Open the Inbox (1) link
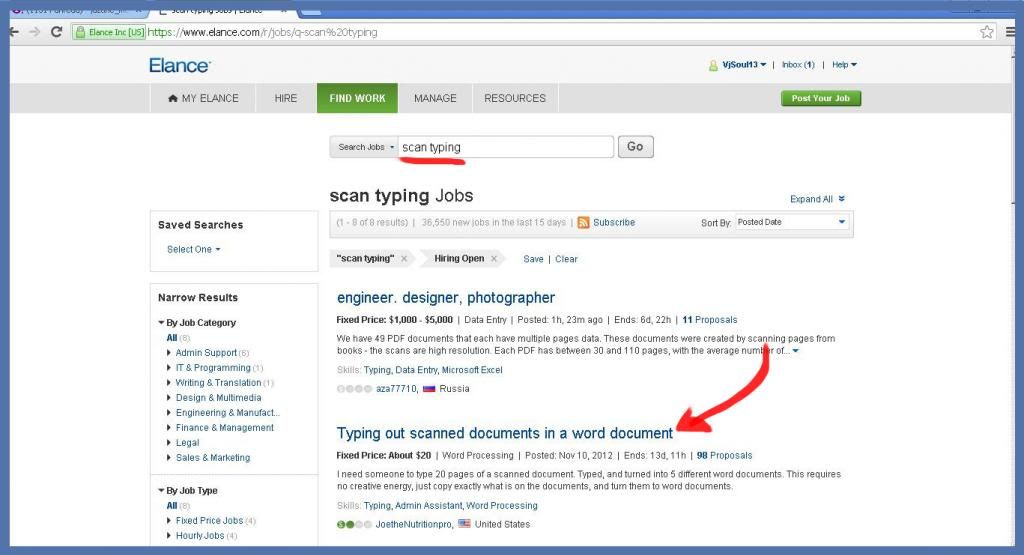1024x555 pixels. pos(798,65)
